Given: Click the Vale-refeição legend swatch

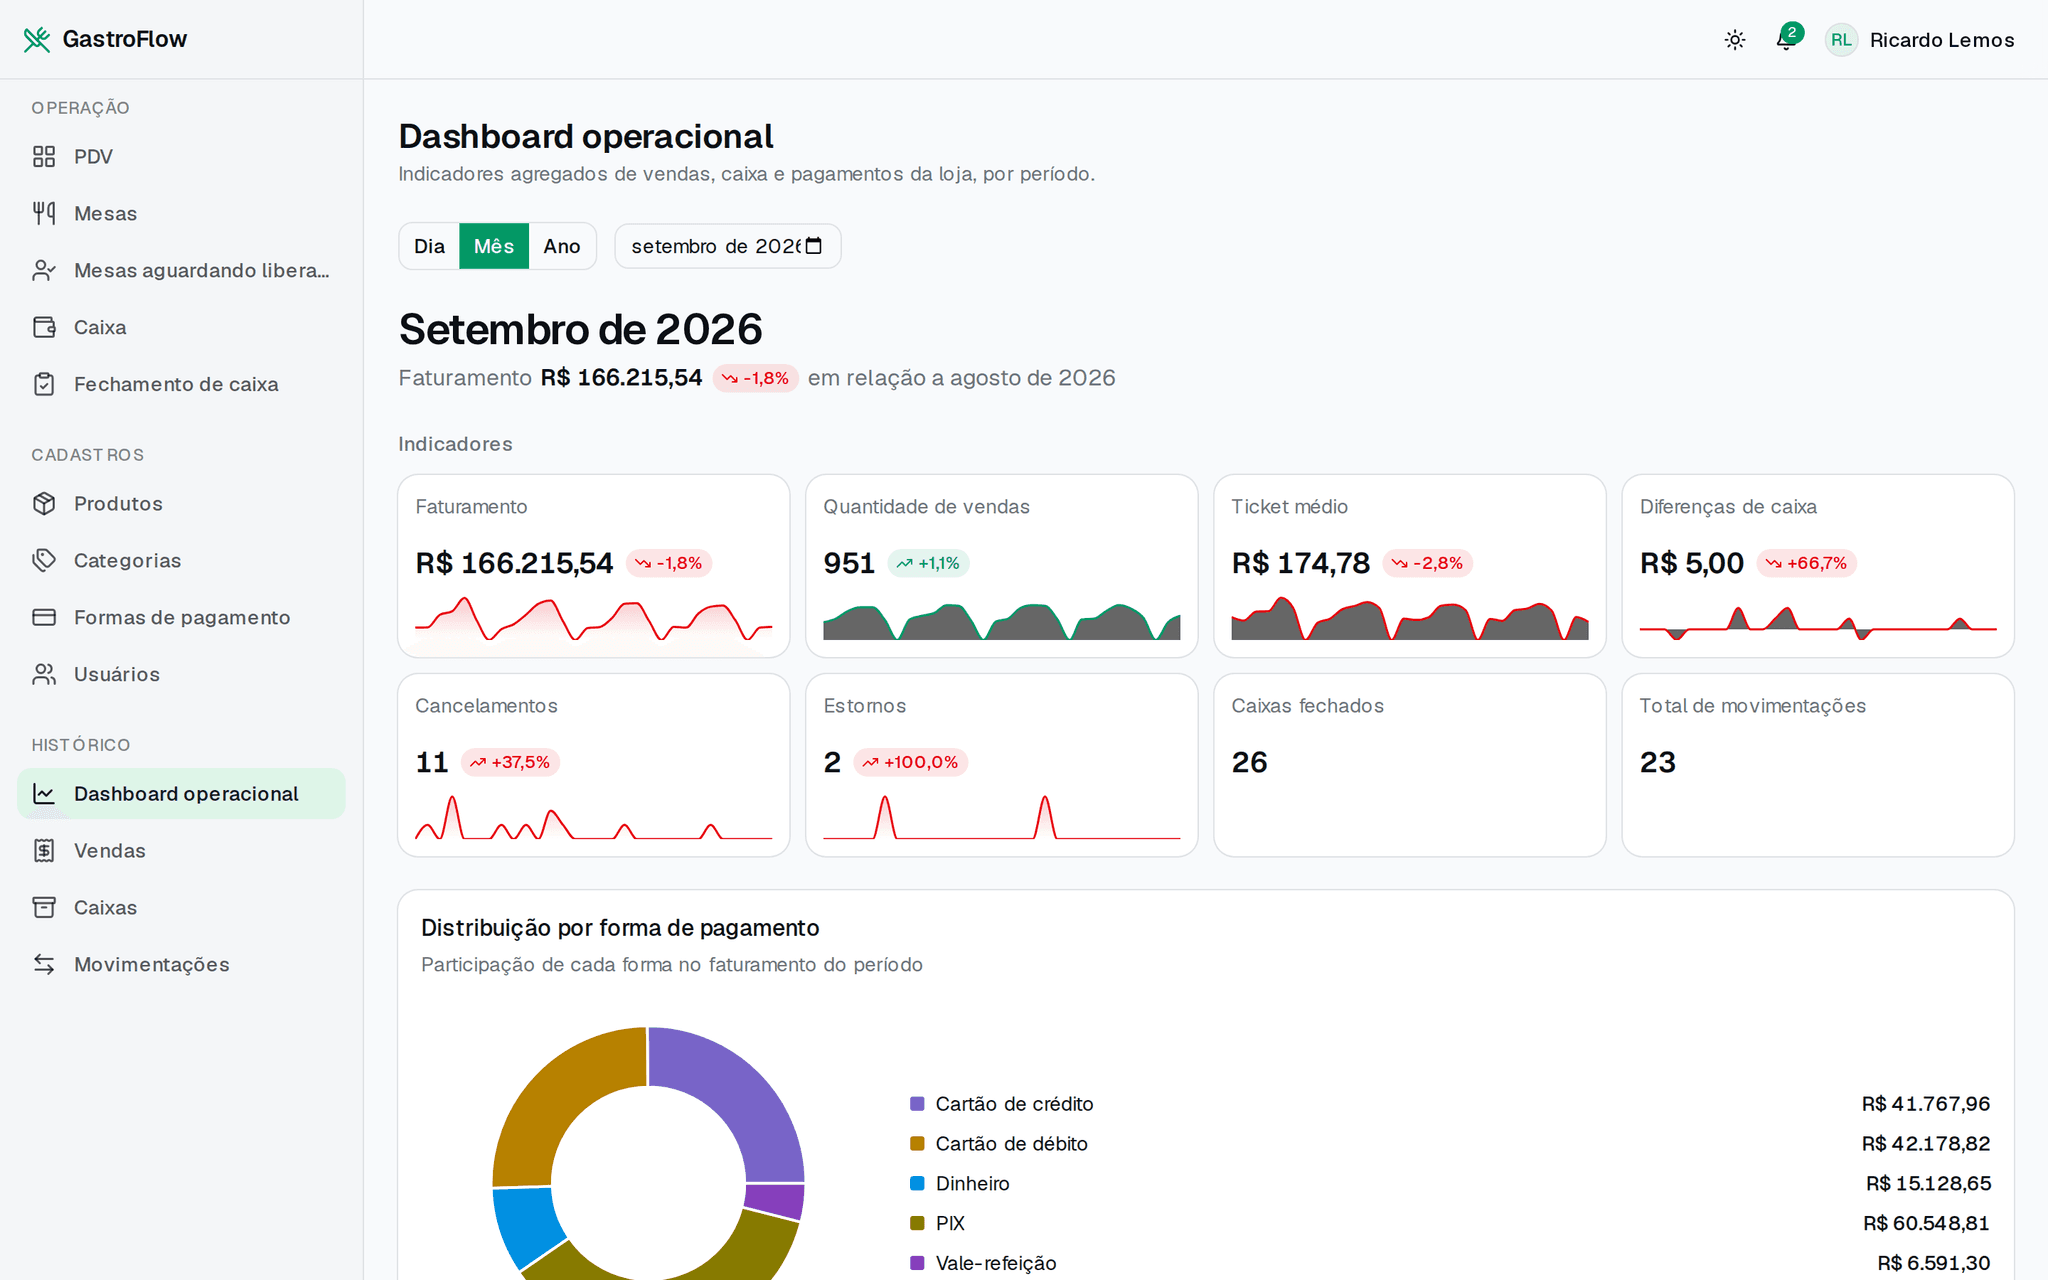Looking at the screenshot, I should click(x=917, y=1264).
